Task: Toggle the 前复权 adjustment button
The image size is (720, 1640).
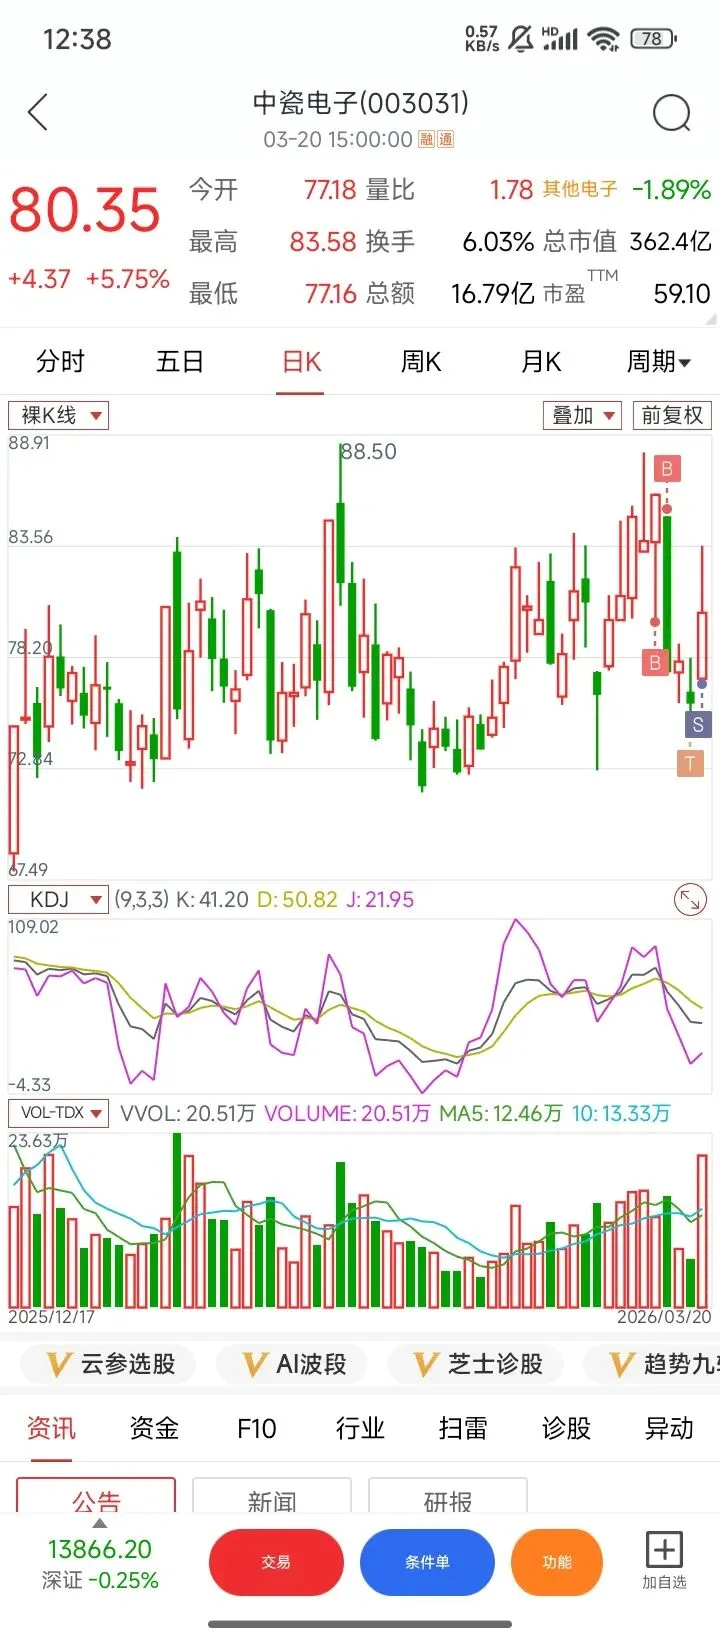Action: point(672,415)
